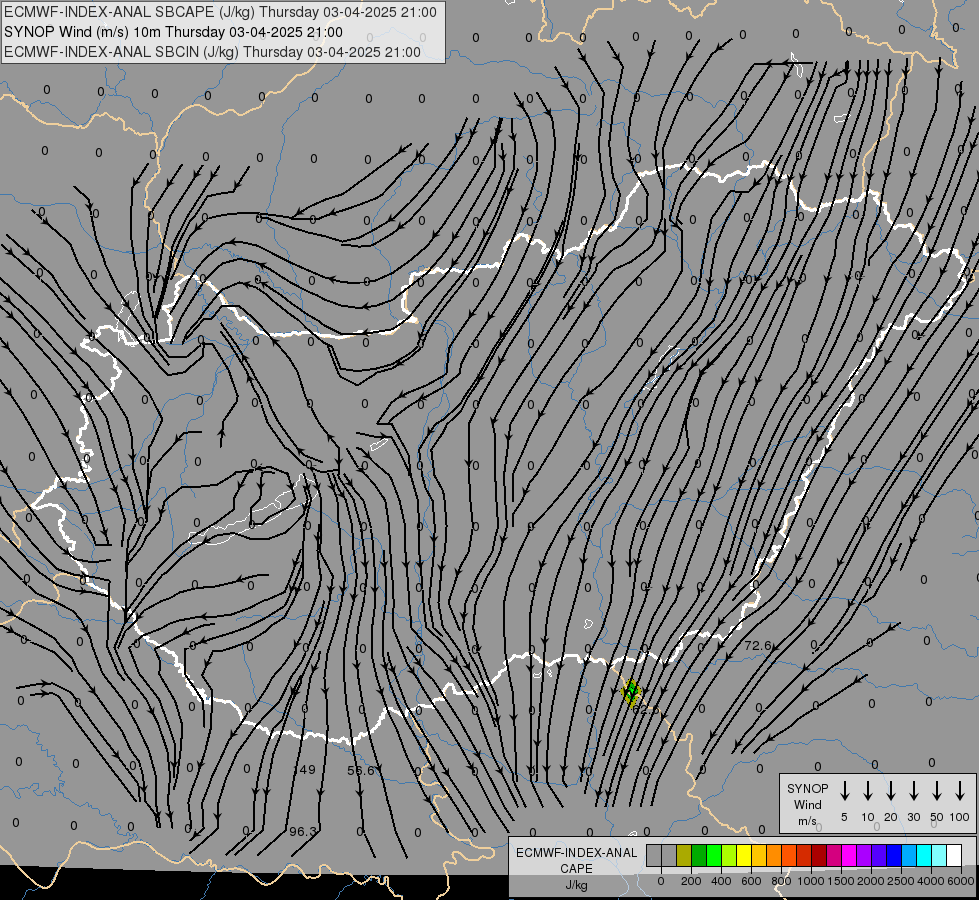Pick the bright green swatch in CAPE legend

click(x=714, y=855)
